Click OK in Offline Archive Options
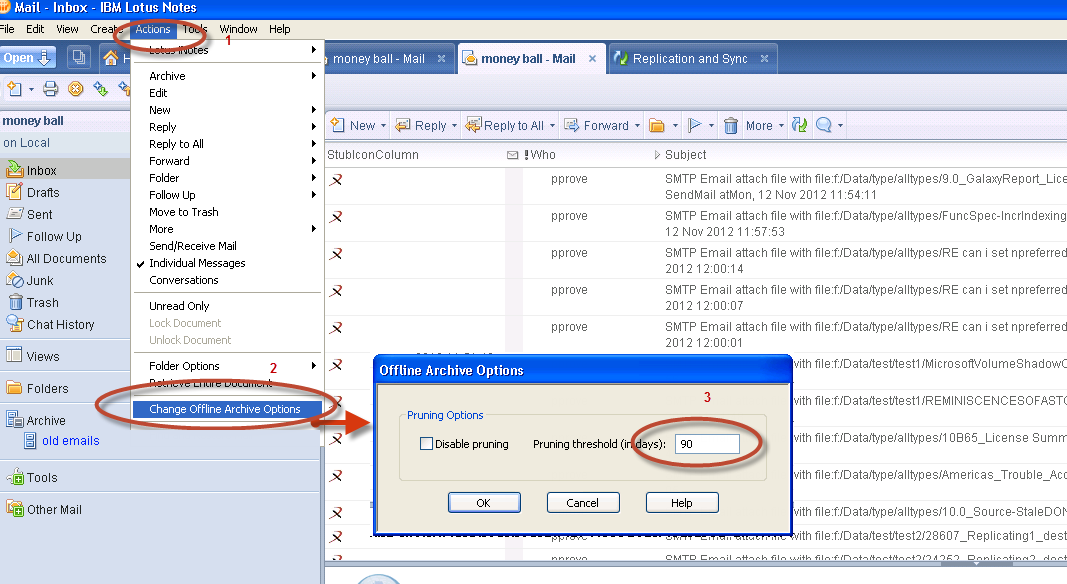Viewport: 1067px width, 584px height. (x=484, y=502)
